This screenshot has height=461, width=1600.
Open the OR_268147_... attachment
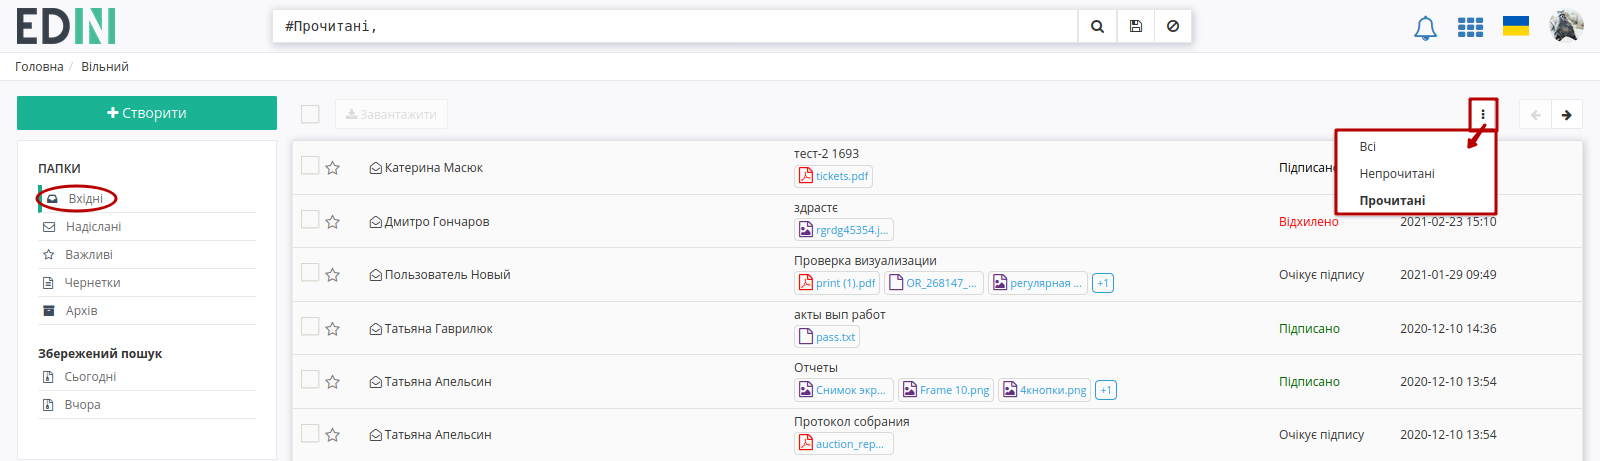934,283
